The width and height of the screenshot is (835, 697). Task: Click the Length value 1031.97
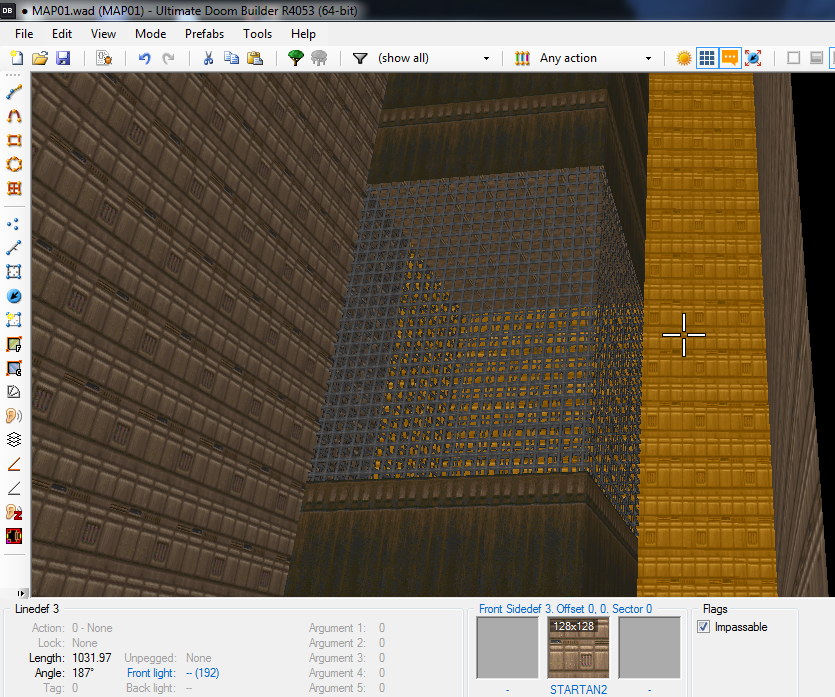[92, 658]
